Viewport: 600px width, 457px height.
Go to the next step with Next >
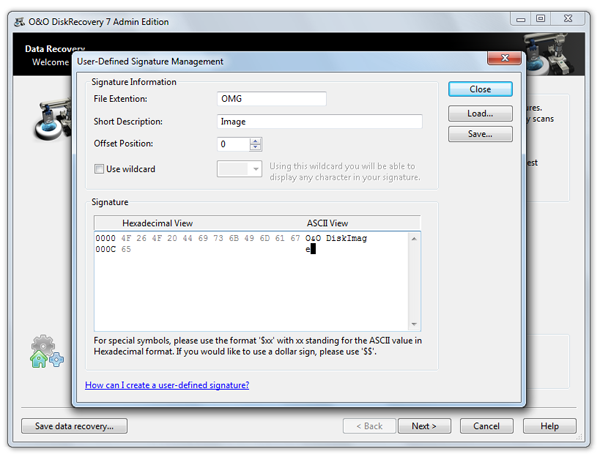tap(424, 426)
